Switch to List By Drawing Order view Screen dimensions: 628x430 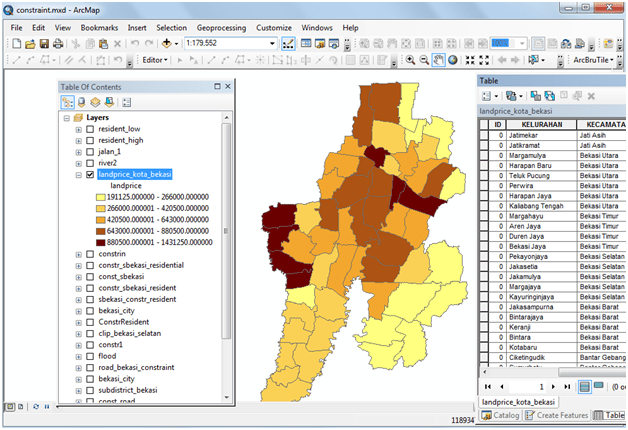67,102
